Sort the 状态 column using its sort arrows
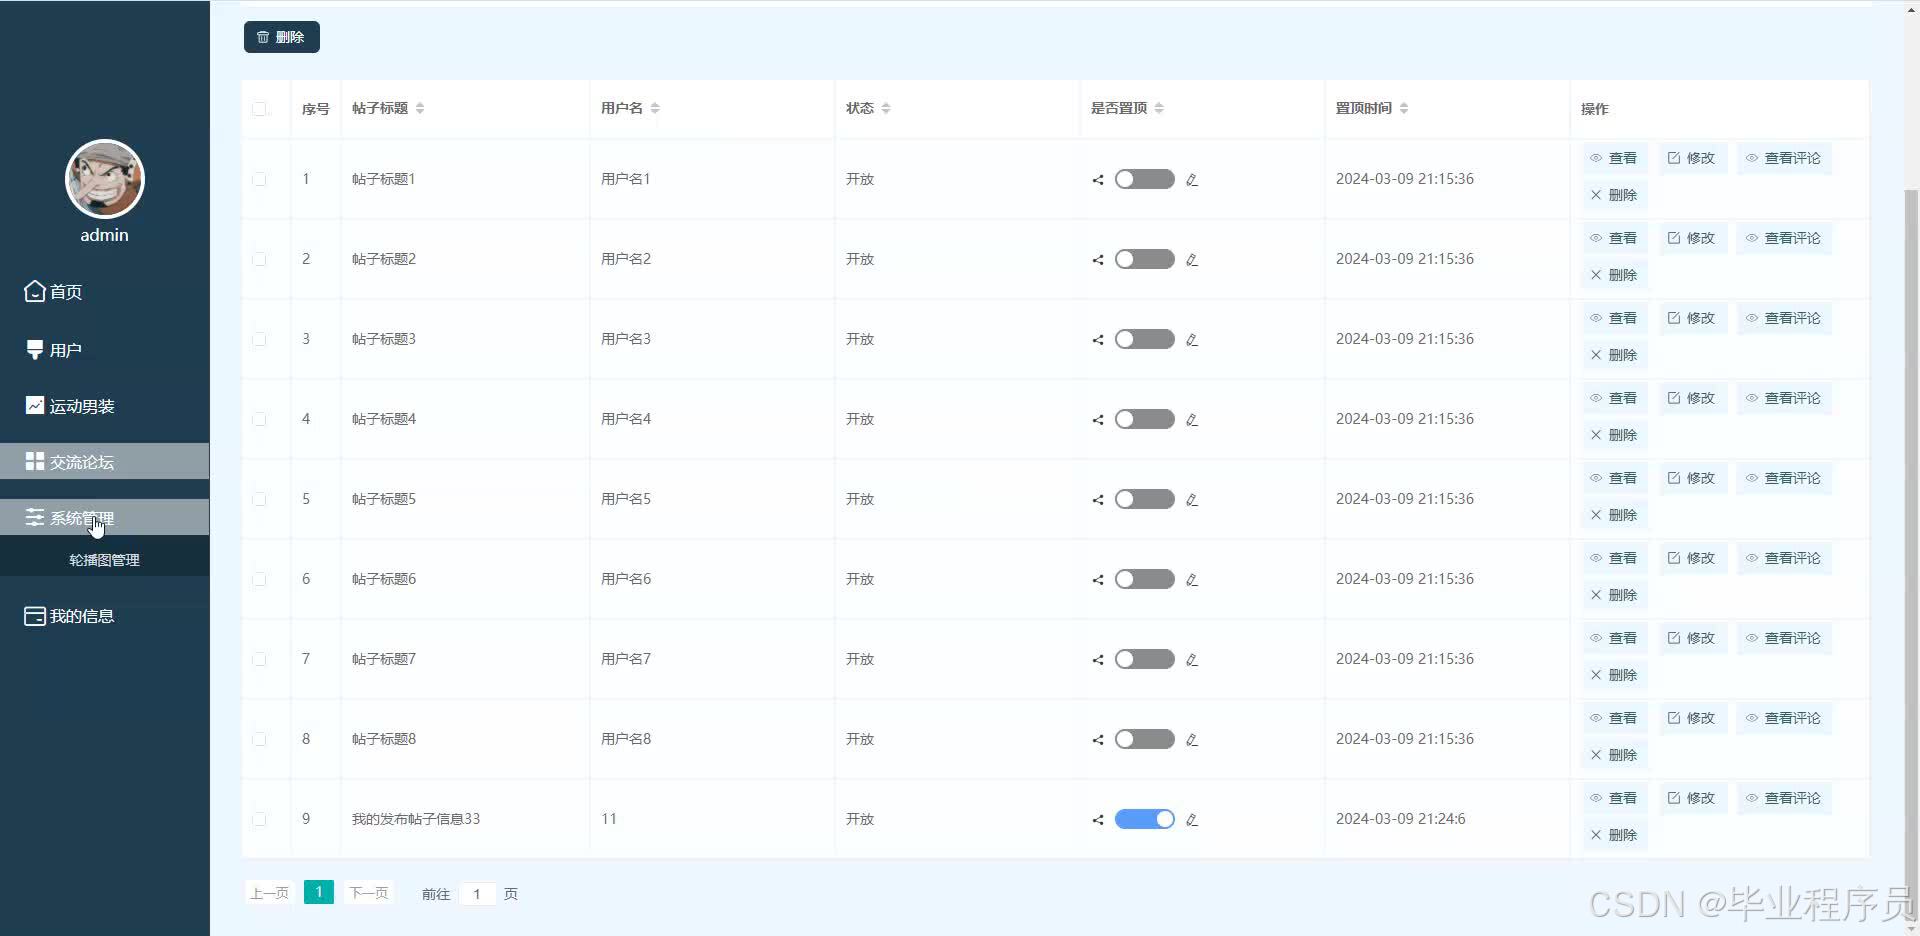The image size is (1920, 936). 888,108
